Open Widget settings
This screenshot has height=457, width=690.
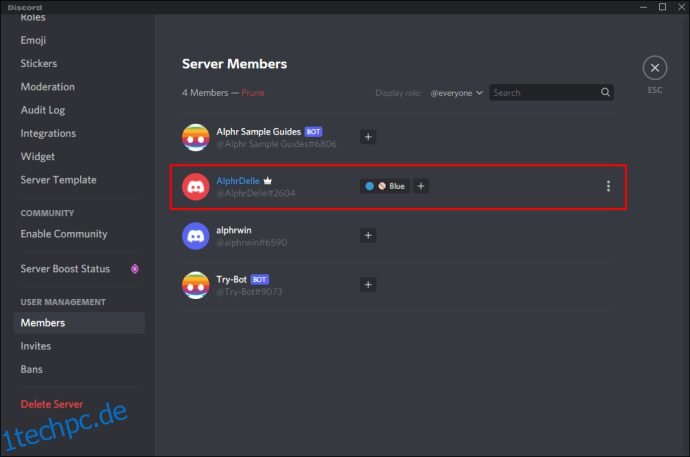coord(37,157)
